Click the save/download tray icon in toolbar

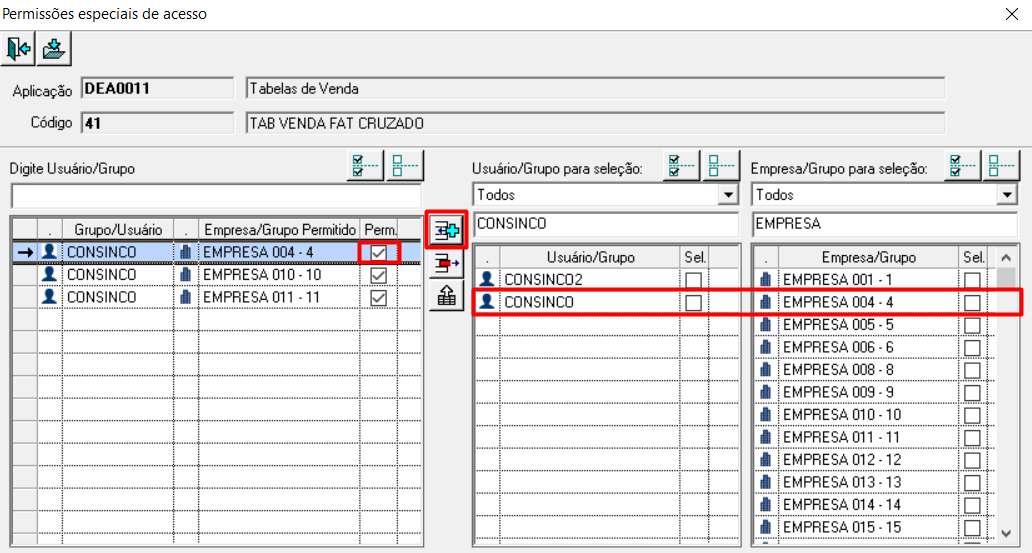pos(54,49)
